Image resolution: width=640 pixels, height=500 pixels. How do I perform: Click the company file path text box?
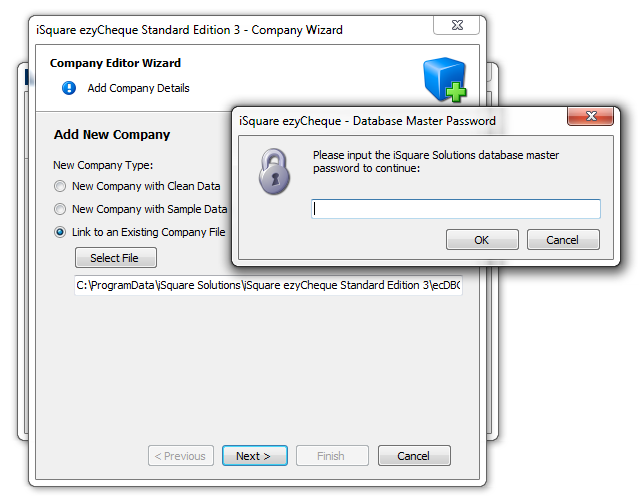[268, 285]
